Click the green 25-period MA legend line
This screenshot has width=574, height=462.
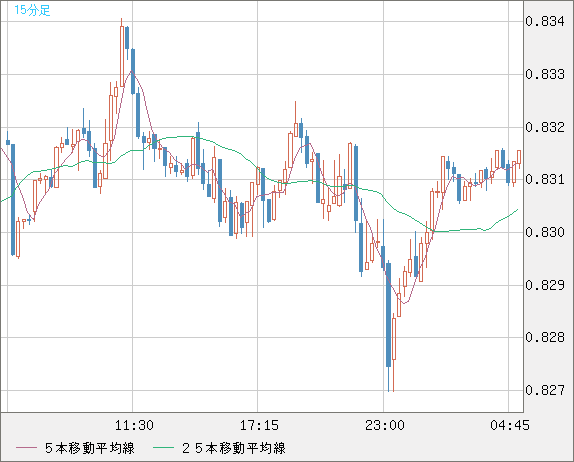pos(163,448)
